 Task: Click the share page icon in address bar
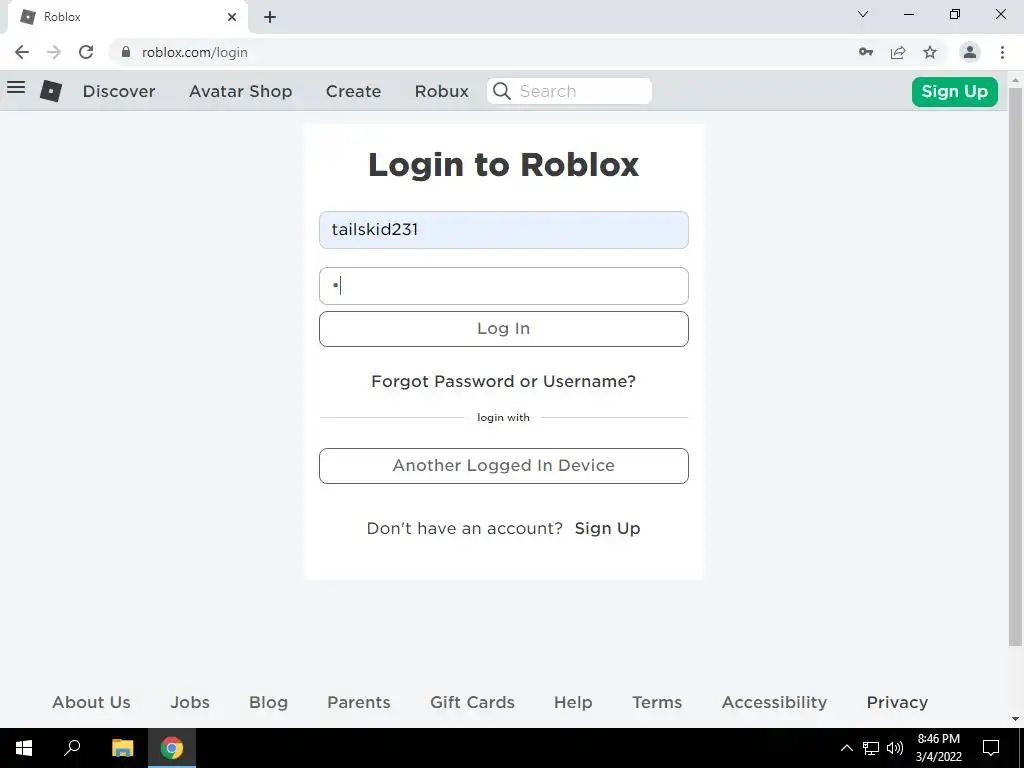pos(898,52)
